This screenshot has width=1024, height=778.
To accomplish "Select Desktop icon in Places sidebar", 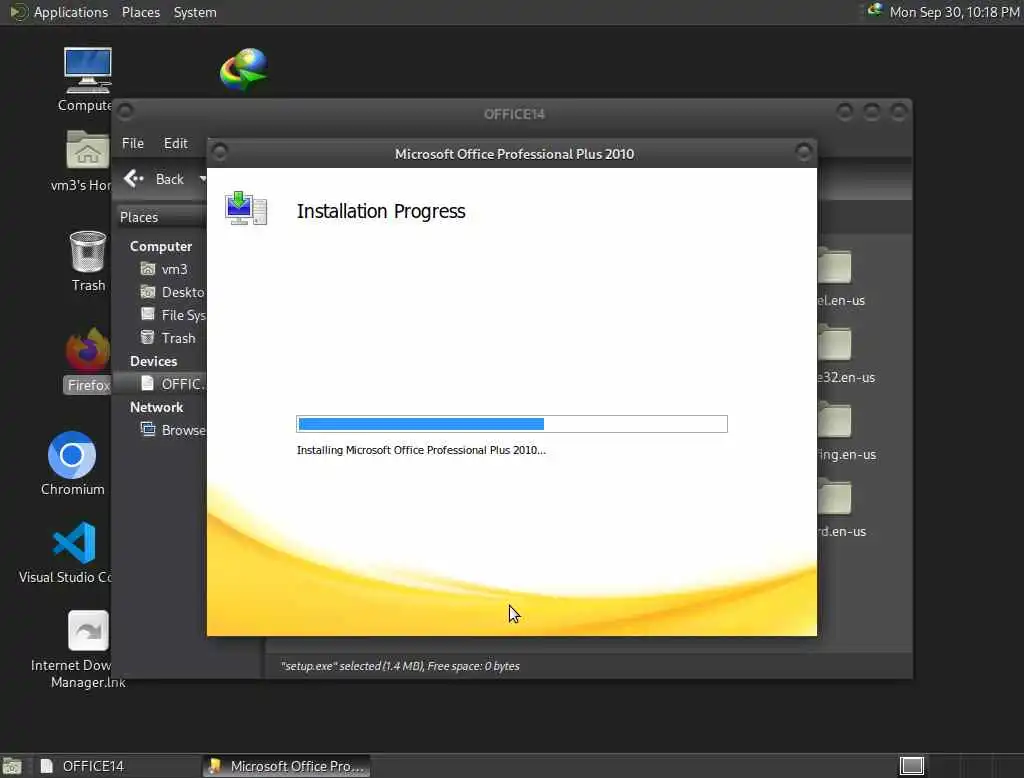I will (148, 291).
